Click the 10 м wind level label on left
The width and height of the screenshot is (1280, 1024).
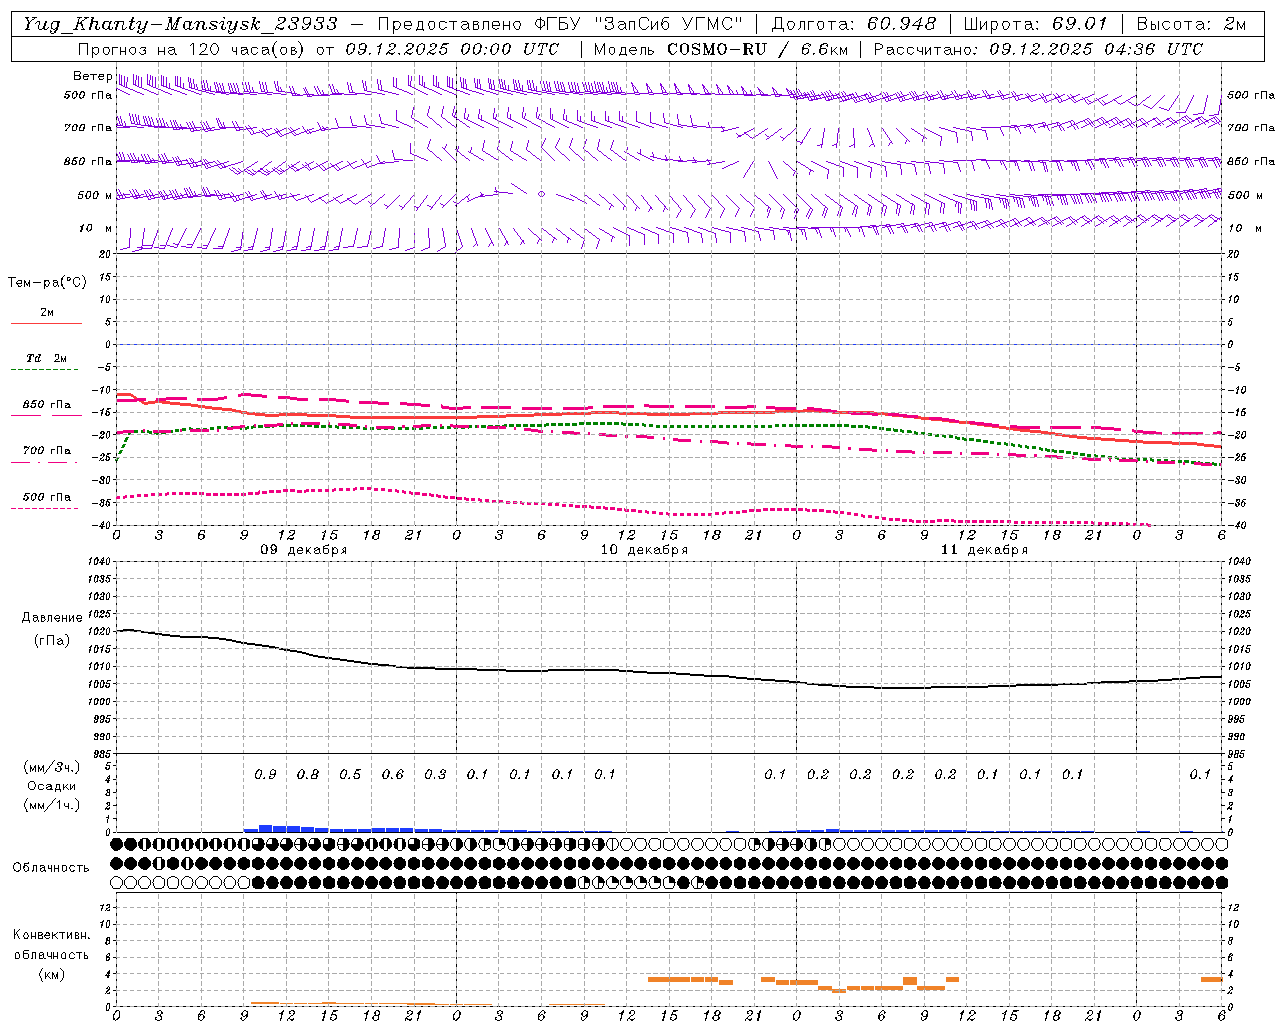pos(95,228)
